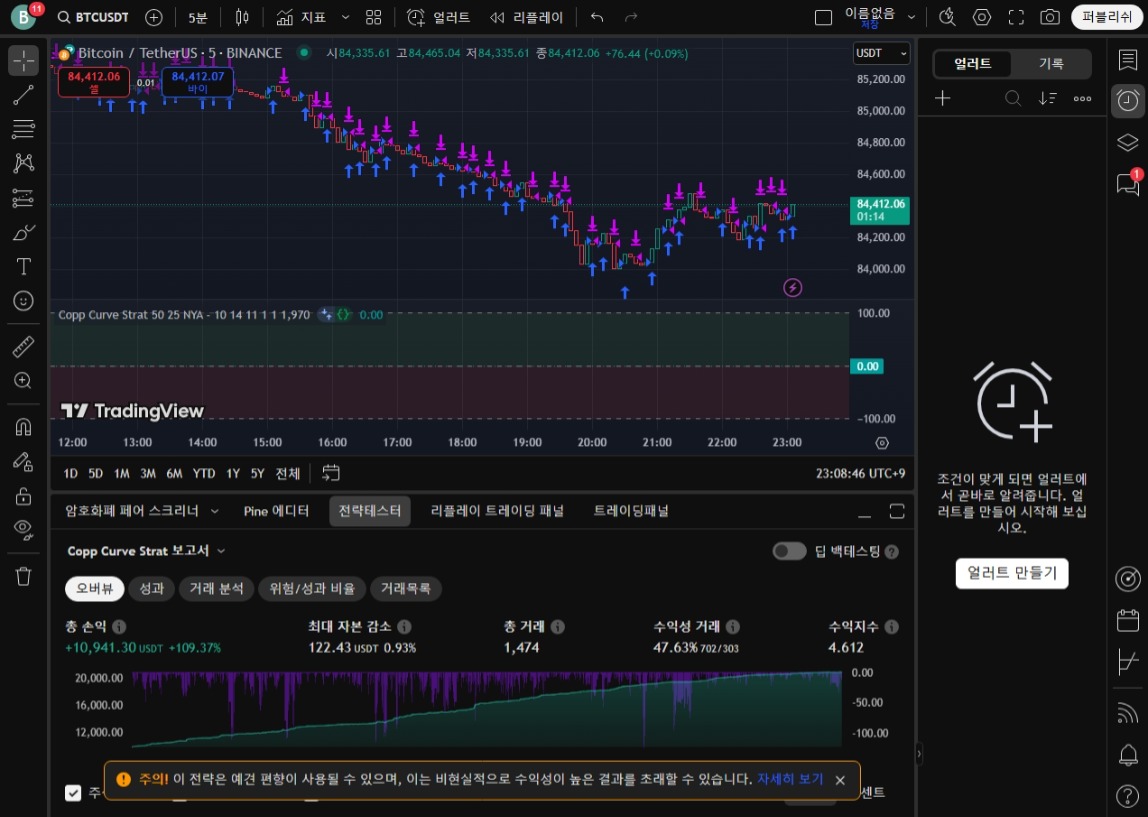Select the 오버뷰 overview tab
Image resolution: width=1148 pixels, height=817 pixels.
click(95, 589)
